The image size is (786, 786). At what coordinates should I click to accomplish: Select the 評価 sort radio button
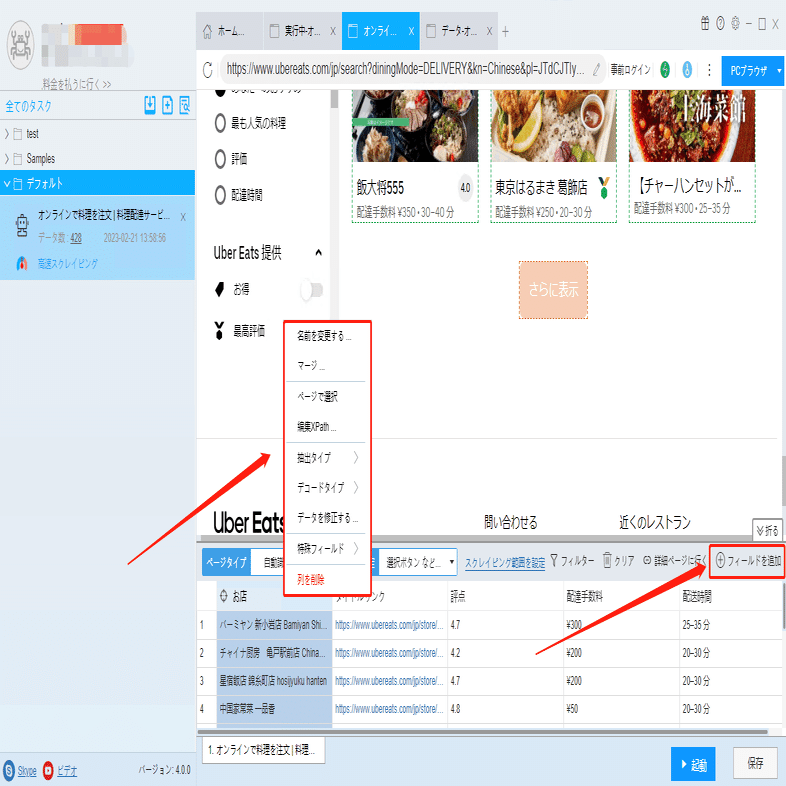point(220,159)
